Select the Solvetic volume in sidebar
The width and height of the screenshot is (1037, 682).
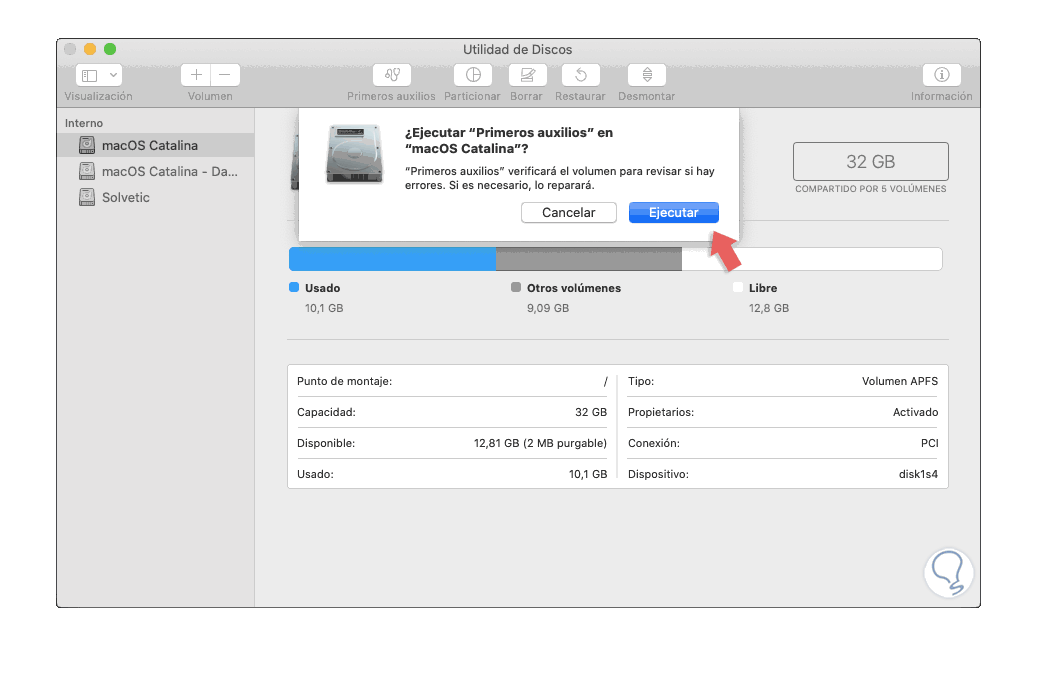pos(156,197)
